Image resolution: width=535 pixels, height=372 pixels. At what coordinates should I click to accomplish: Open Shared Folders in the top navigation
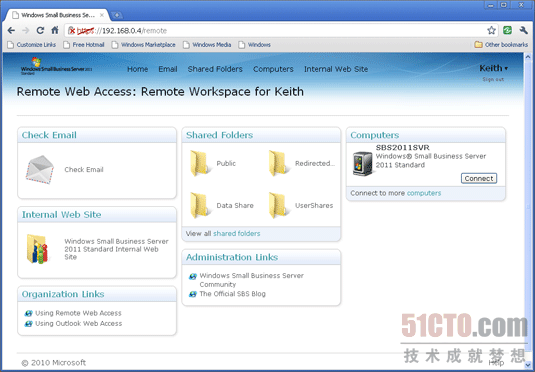click(x=215, y=69)
